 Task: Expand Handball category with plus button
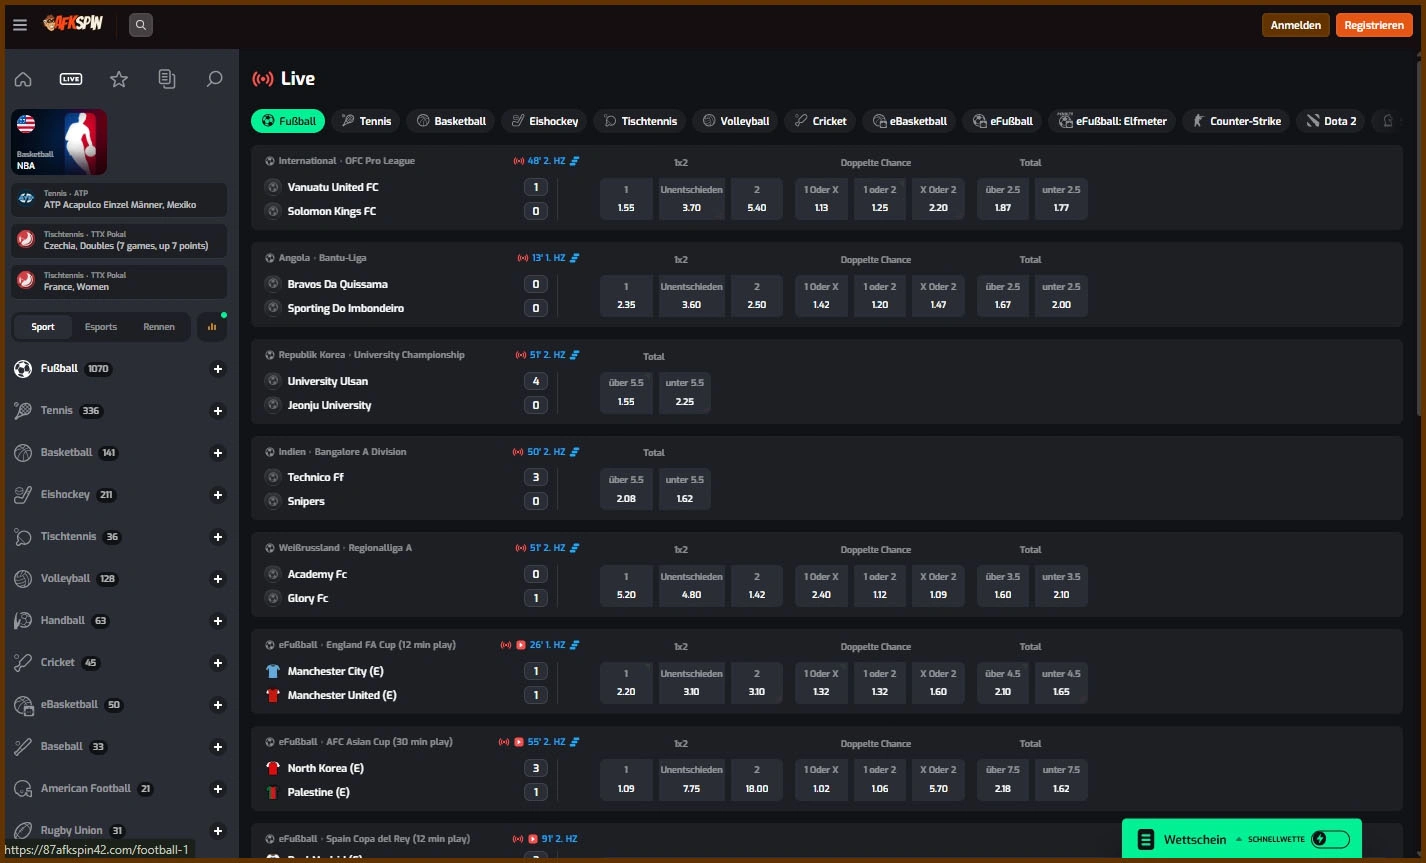pyautogui.click(x=218, y=621)
